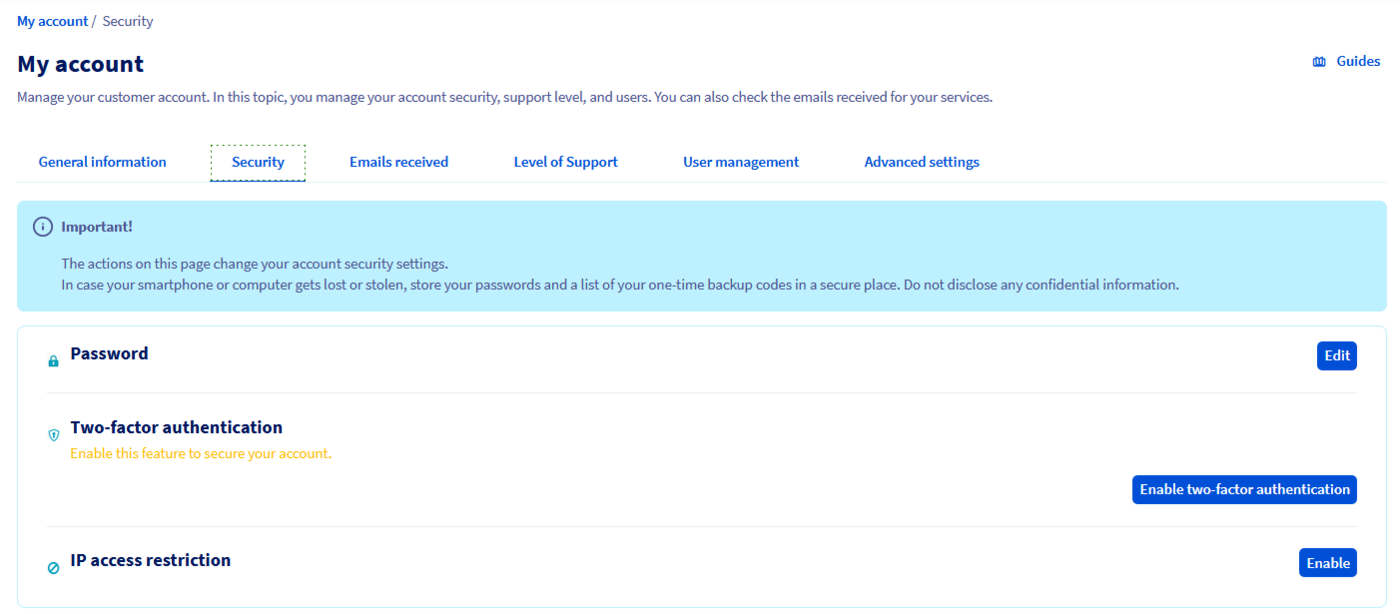The image size is (1400, 614).
Task: Click the Two-factor authentication section title
Action: (175, 426)
